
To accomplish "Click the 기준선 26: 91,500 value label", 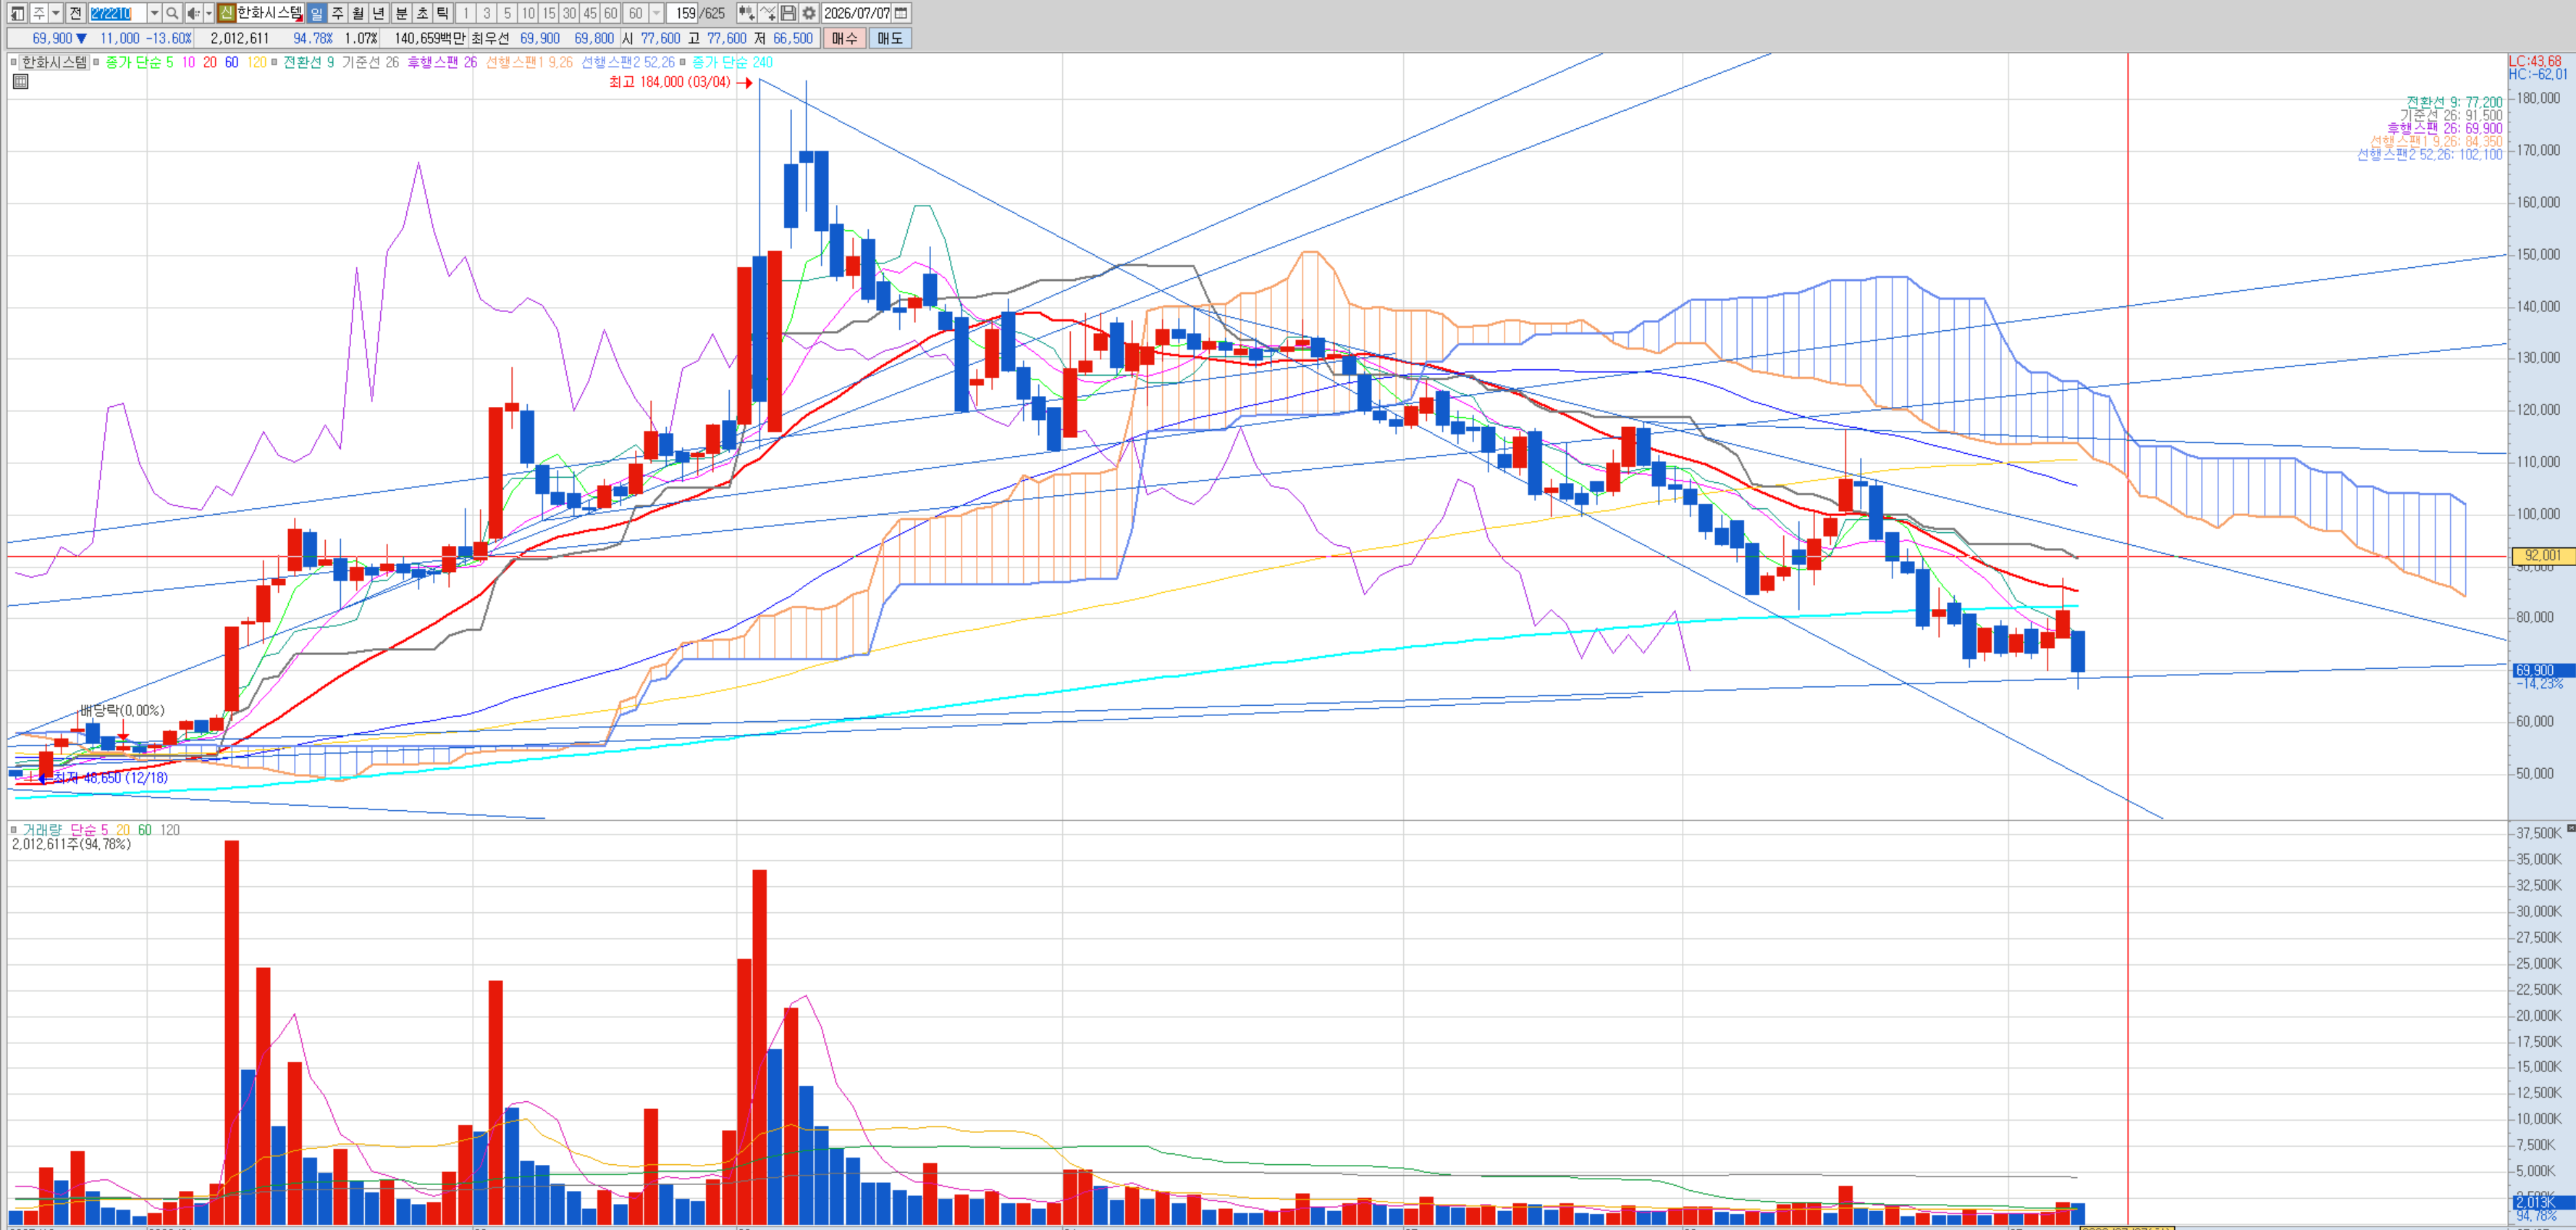I will [2451, 116].
